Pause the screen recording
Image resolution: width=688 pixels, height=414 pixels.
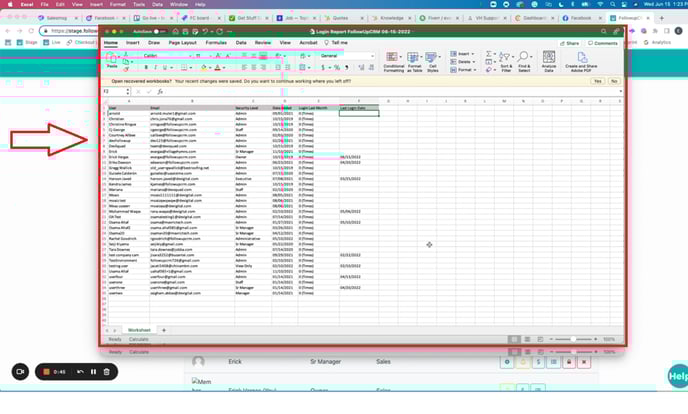click(93, 372)
